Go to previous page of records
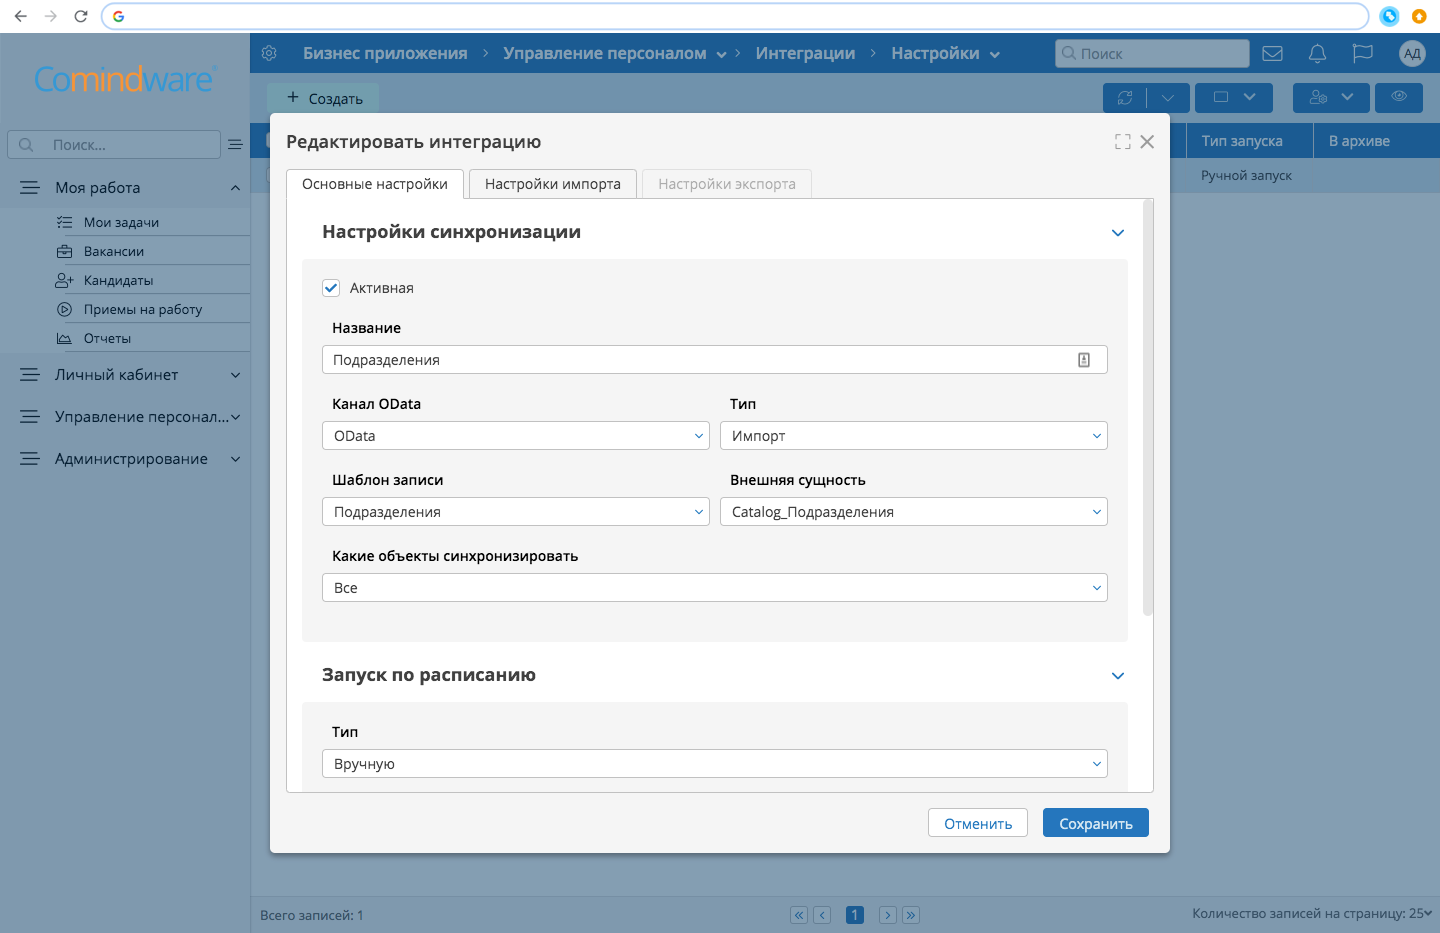The image size is (1440, 933). (822, 915)
